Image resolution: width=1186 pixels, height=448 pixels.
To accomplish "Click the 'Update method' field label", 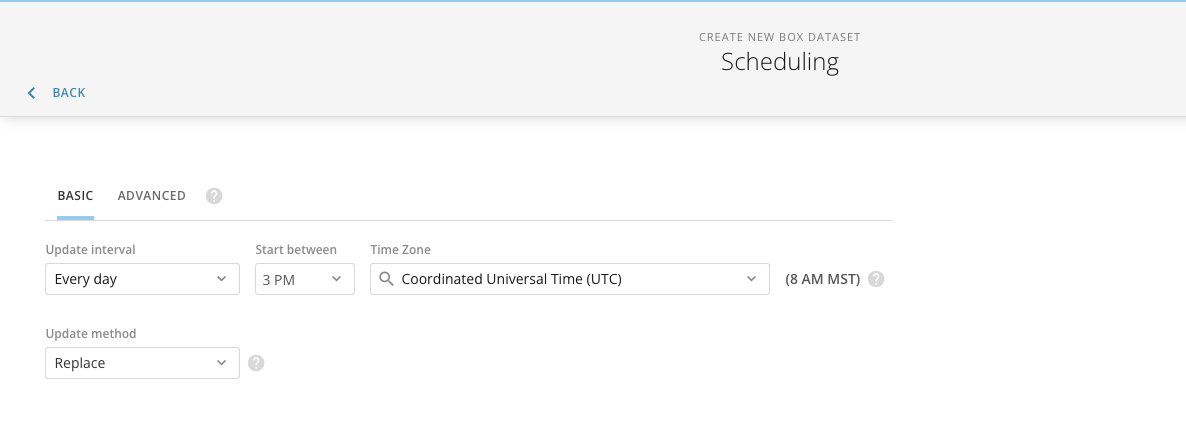I will (x=91, y=334).
